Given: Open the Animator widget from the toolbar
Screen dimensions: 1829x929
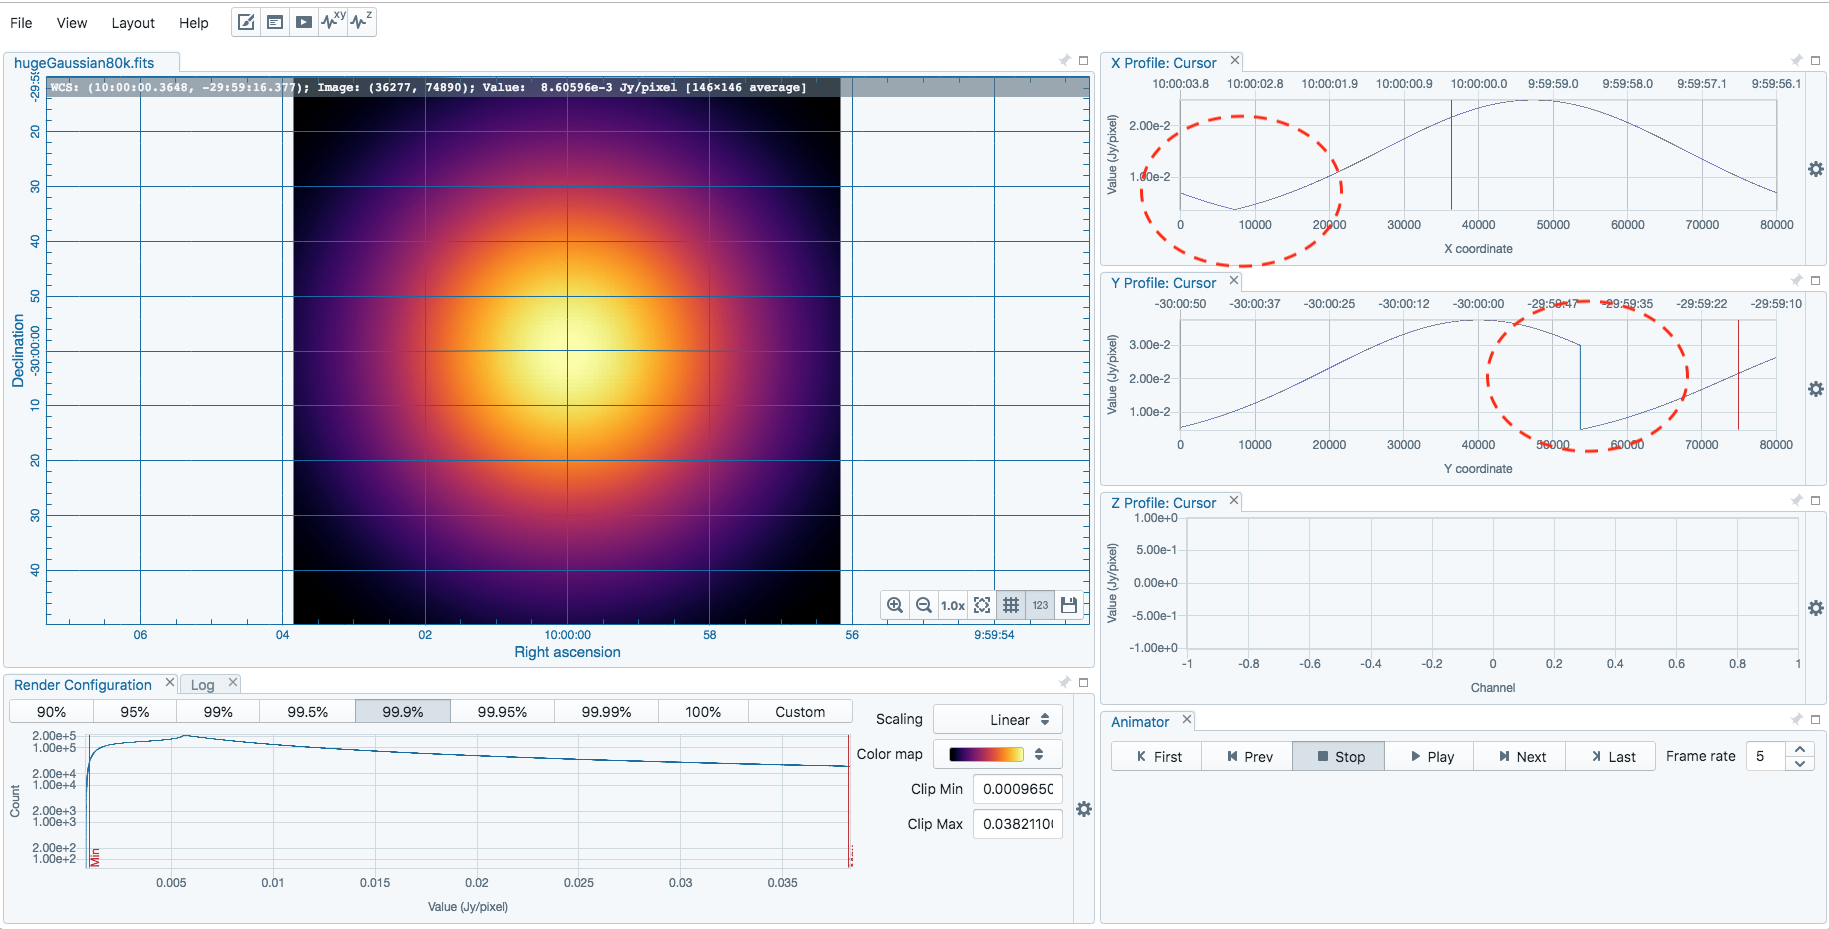Looking at the screenshot, I should 303,21.
